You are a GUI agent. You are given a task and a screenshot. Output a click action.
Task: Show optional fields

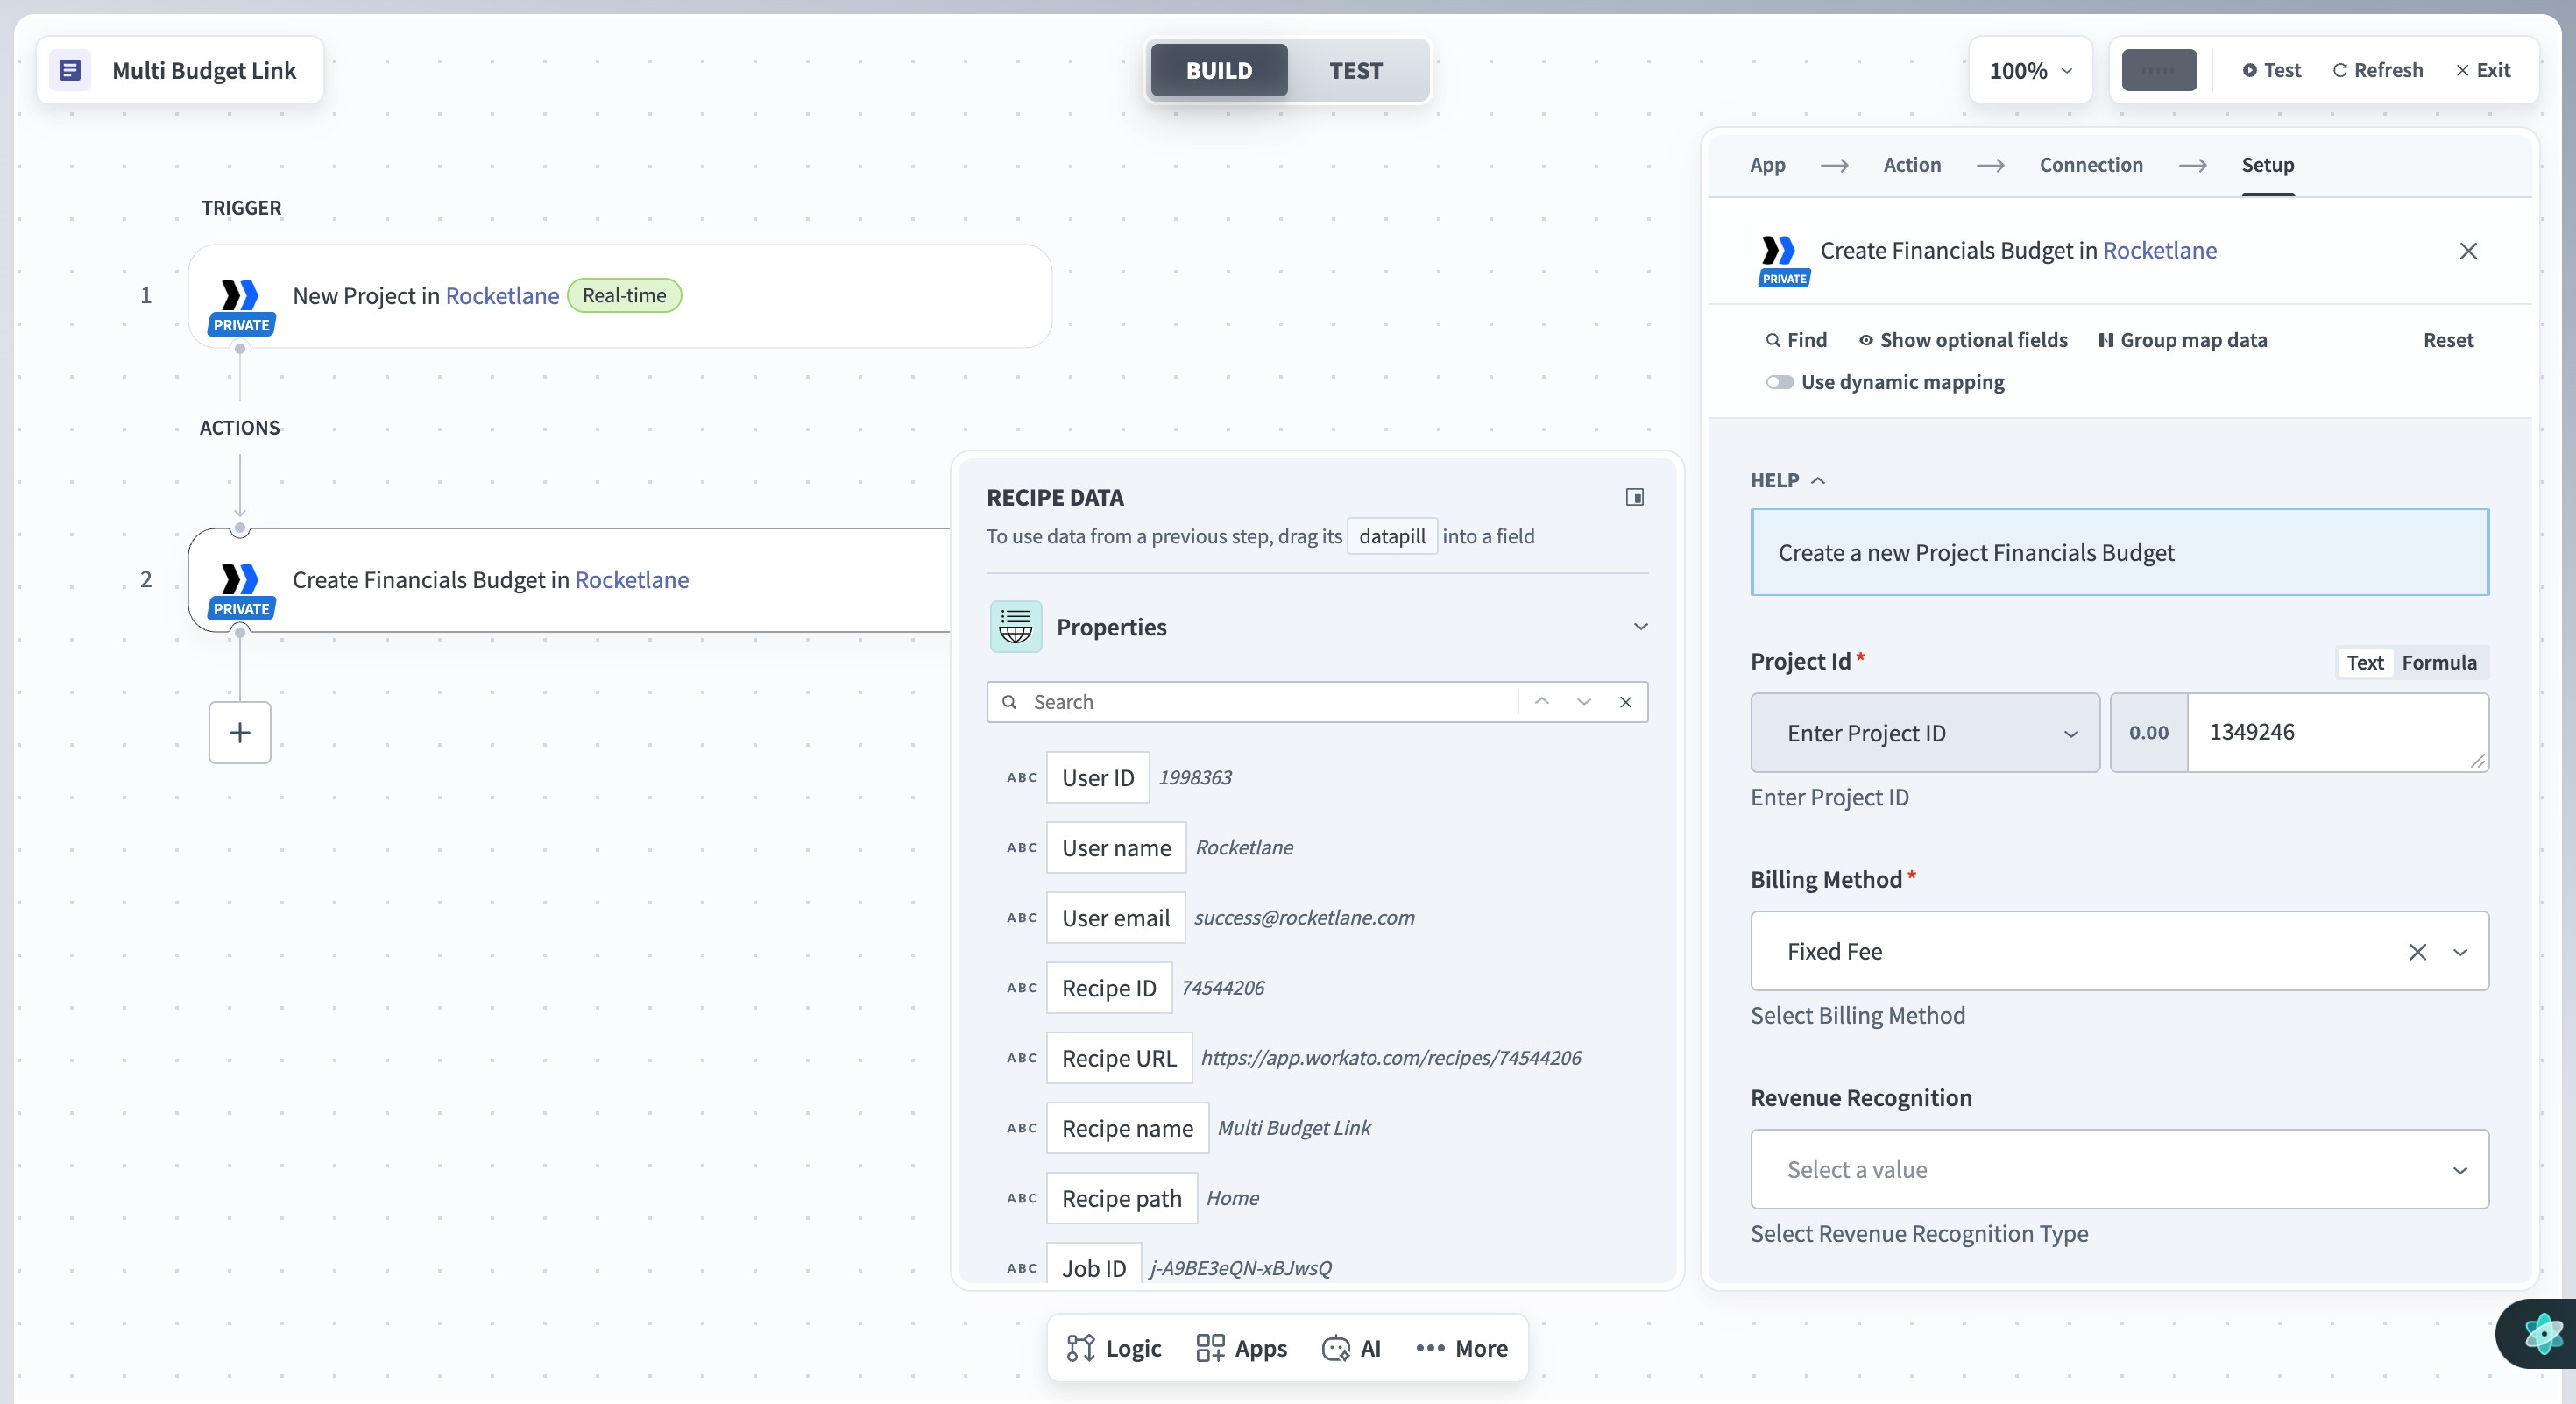click(x=1962, y=340)
